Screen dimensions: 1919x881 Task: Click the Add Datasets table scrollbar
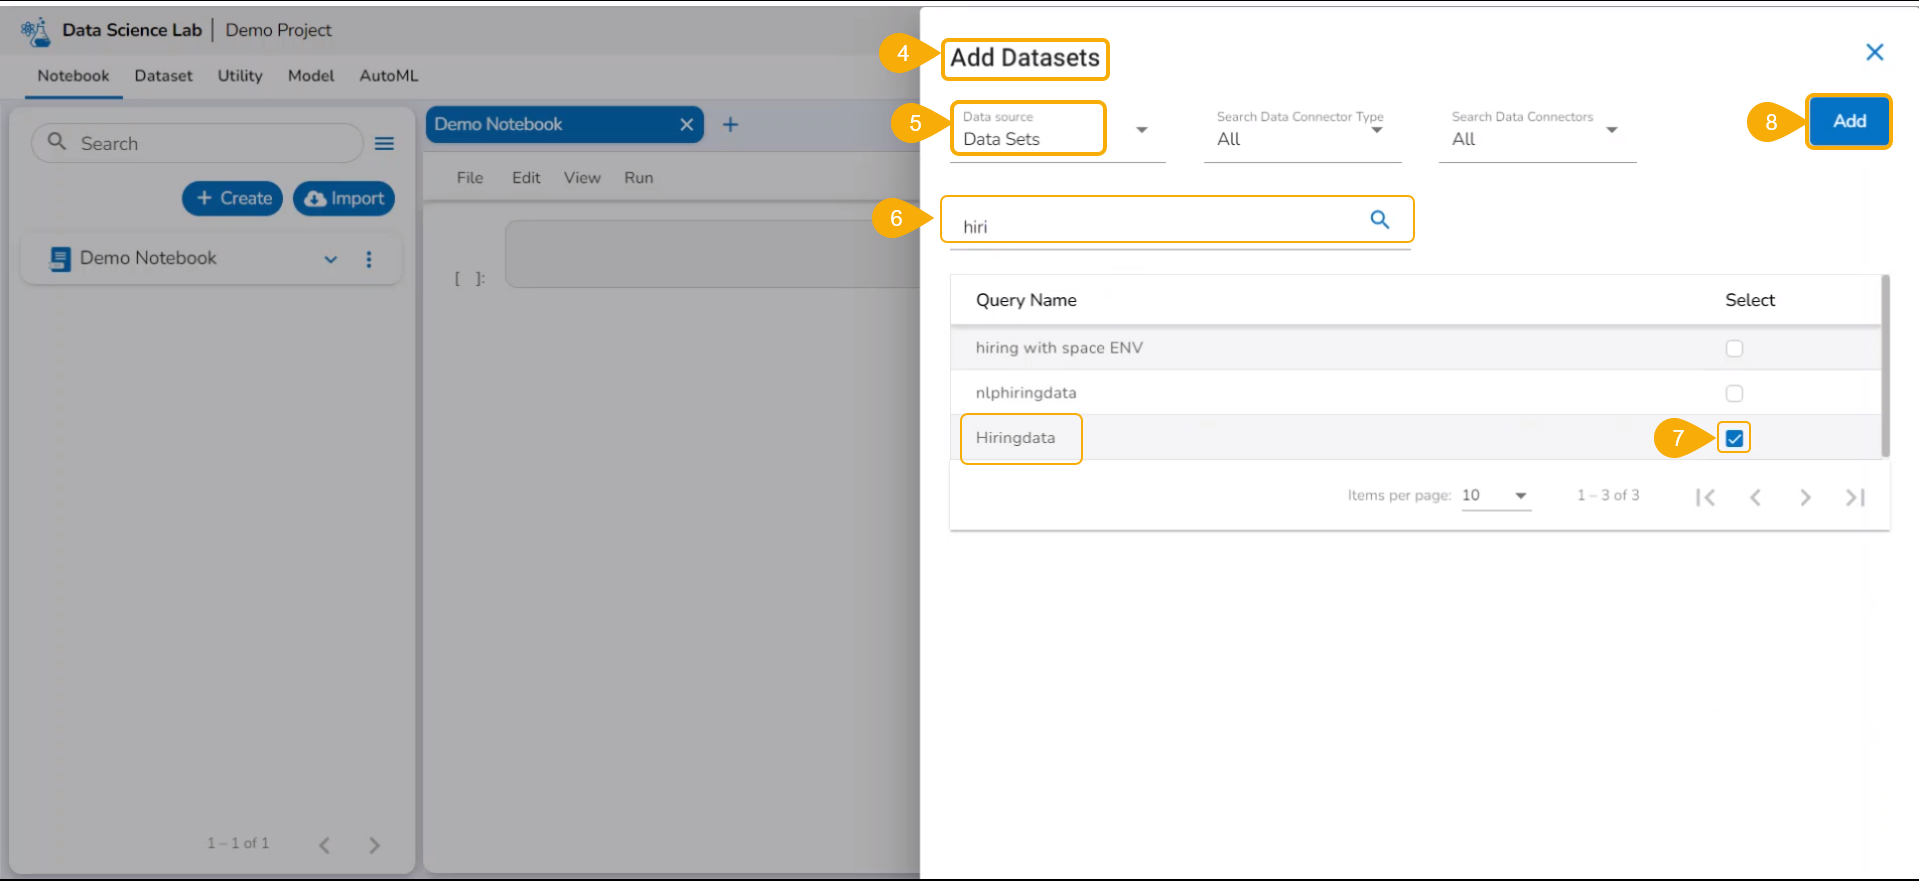click(1886, 366)
